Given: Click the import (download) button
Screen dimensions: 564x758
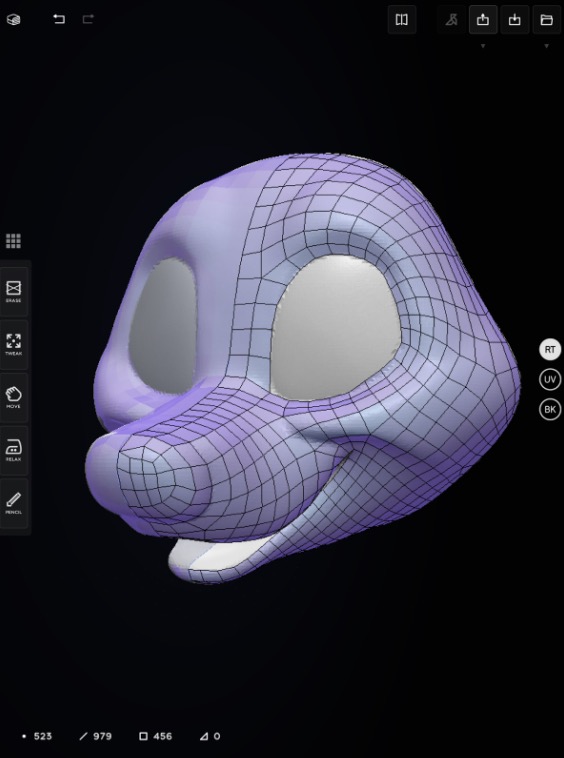Looking at the screenshot, I should click(515, 19).
